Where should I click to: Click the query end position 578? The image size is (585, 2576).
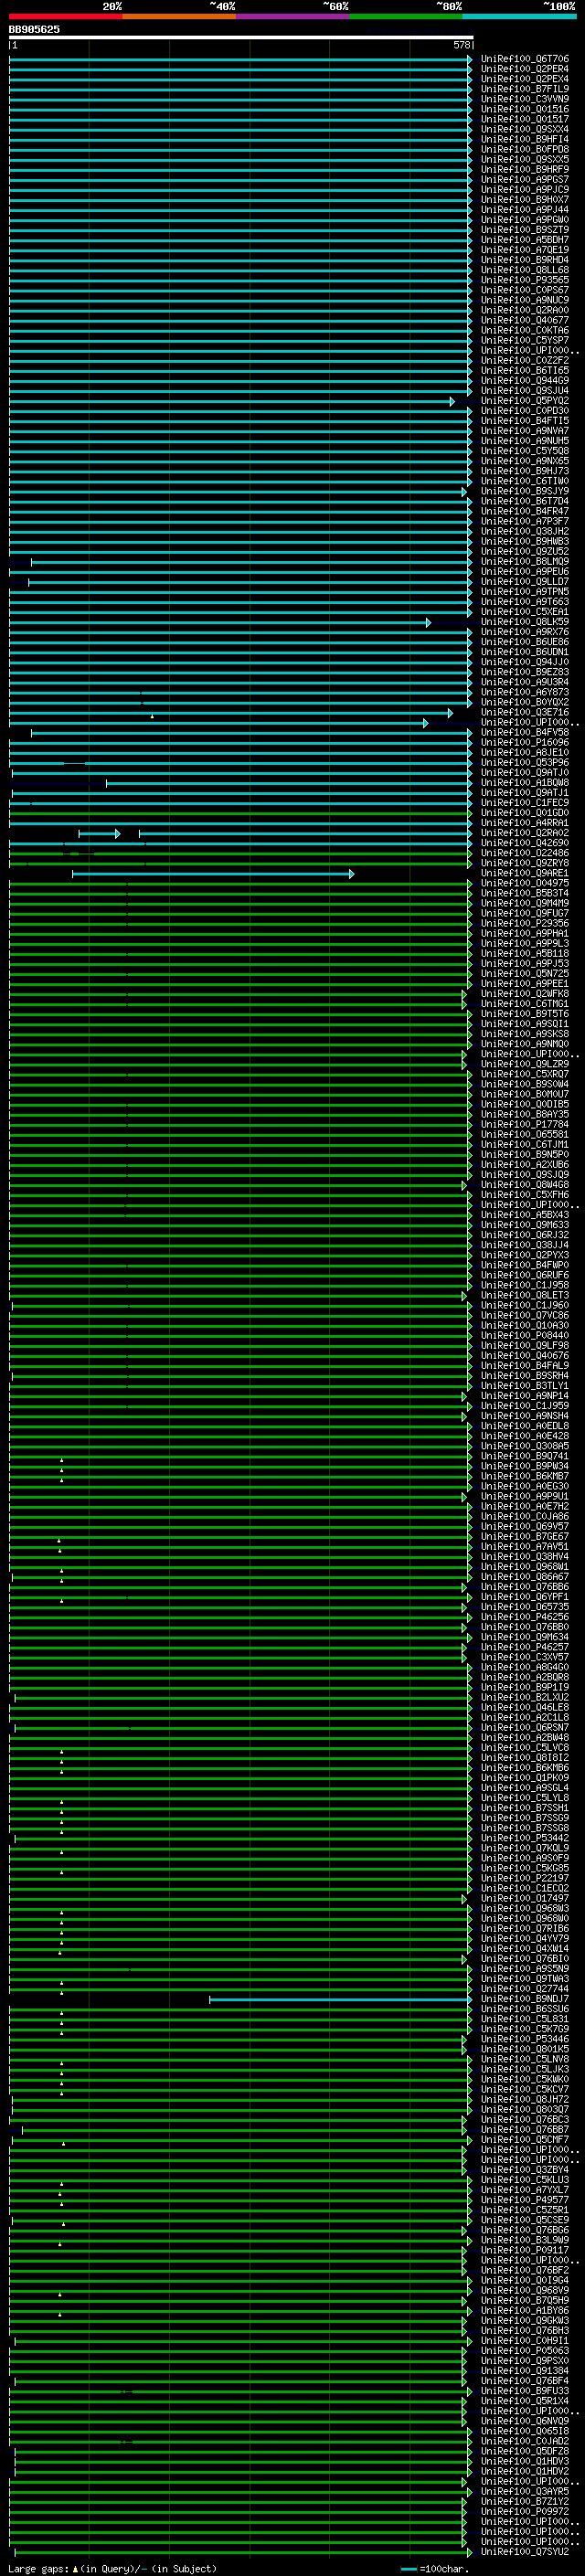point(461,45)
